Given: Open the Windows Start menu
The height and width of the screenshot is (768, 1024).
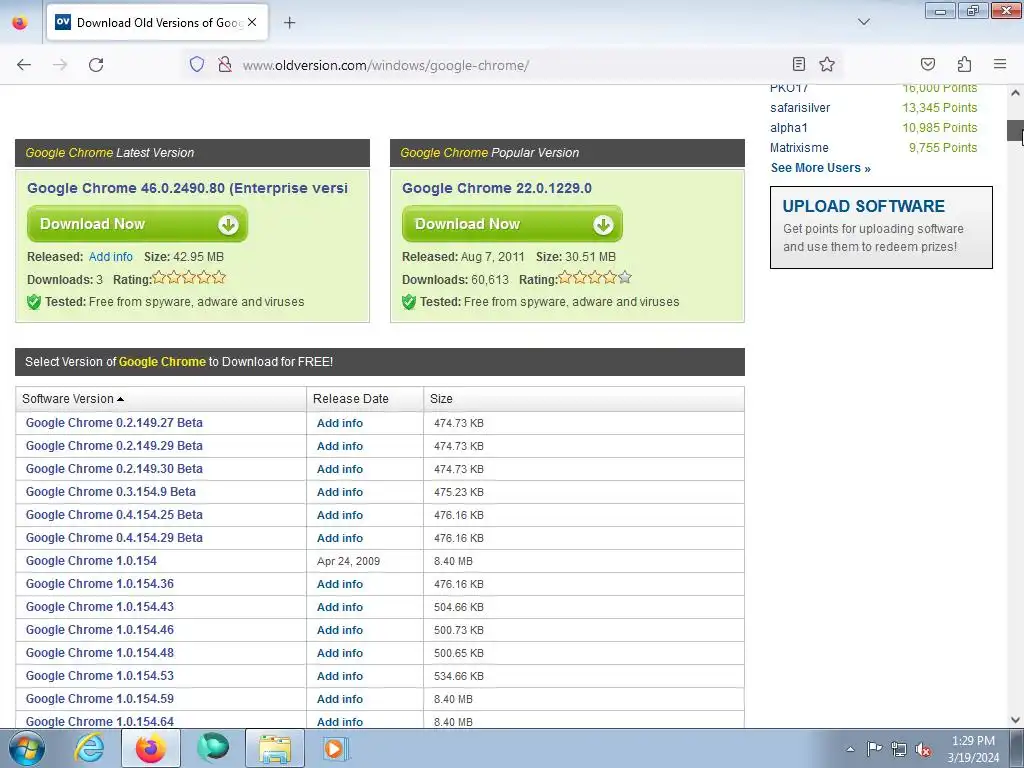Looking at the screenshot, I should coord(26,748).
